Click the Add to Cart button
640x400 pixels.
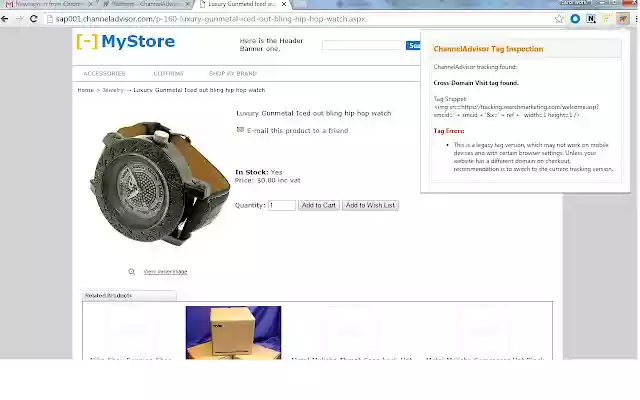(318, 205)
